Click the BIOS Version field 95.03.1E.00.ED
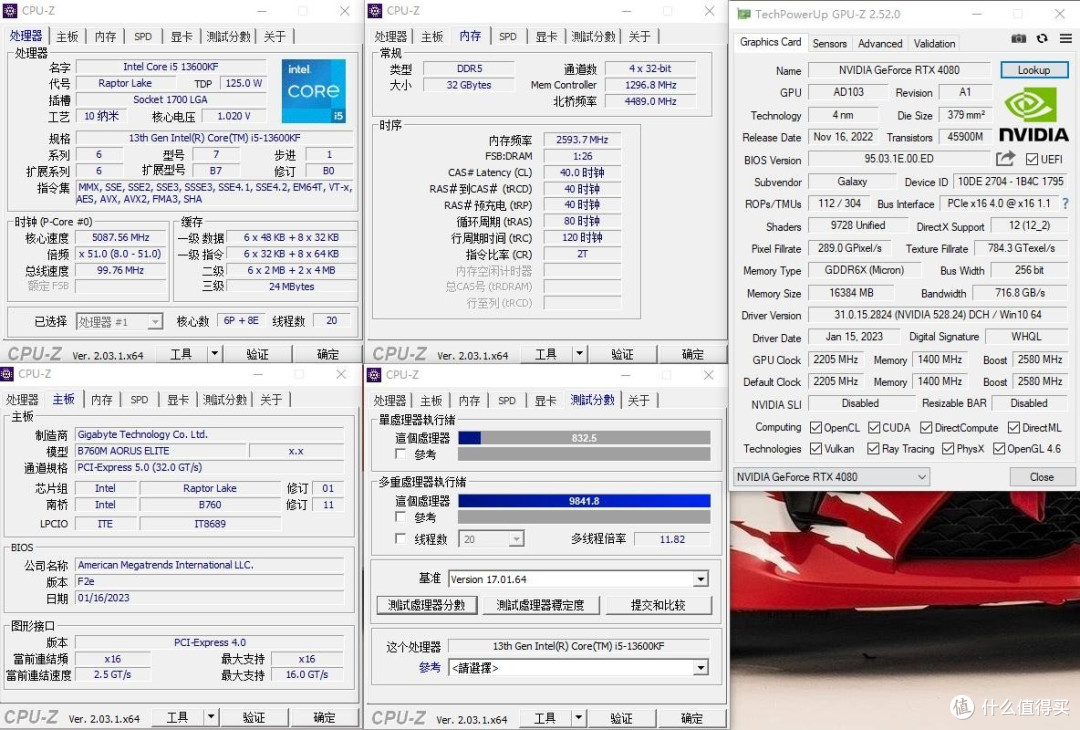This screenshot has height=730, width=1080. (899, 159)
